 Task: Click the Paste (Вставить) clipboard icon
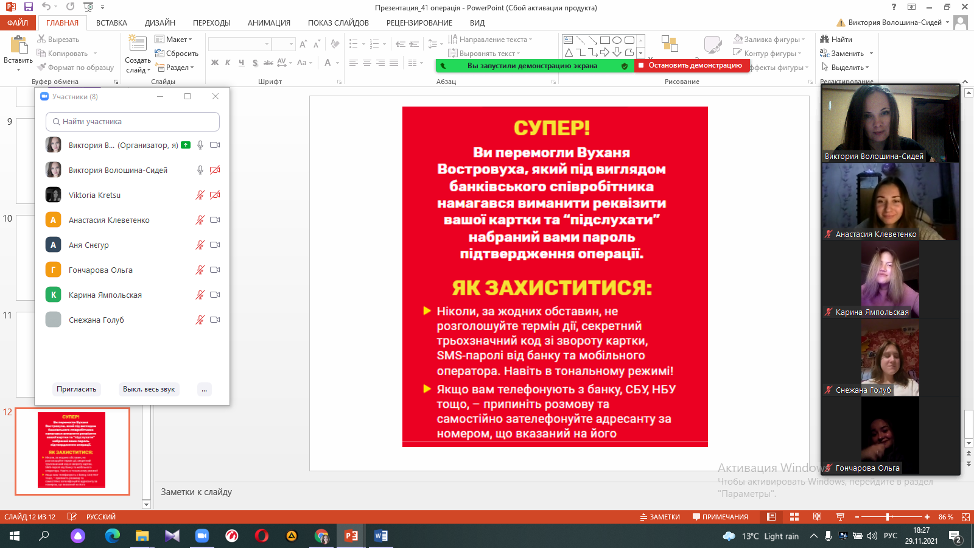pyautogui.click(x=17, y=48)
